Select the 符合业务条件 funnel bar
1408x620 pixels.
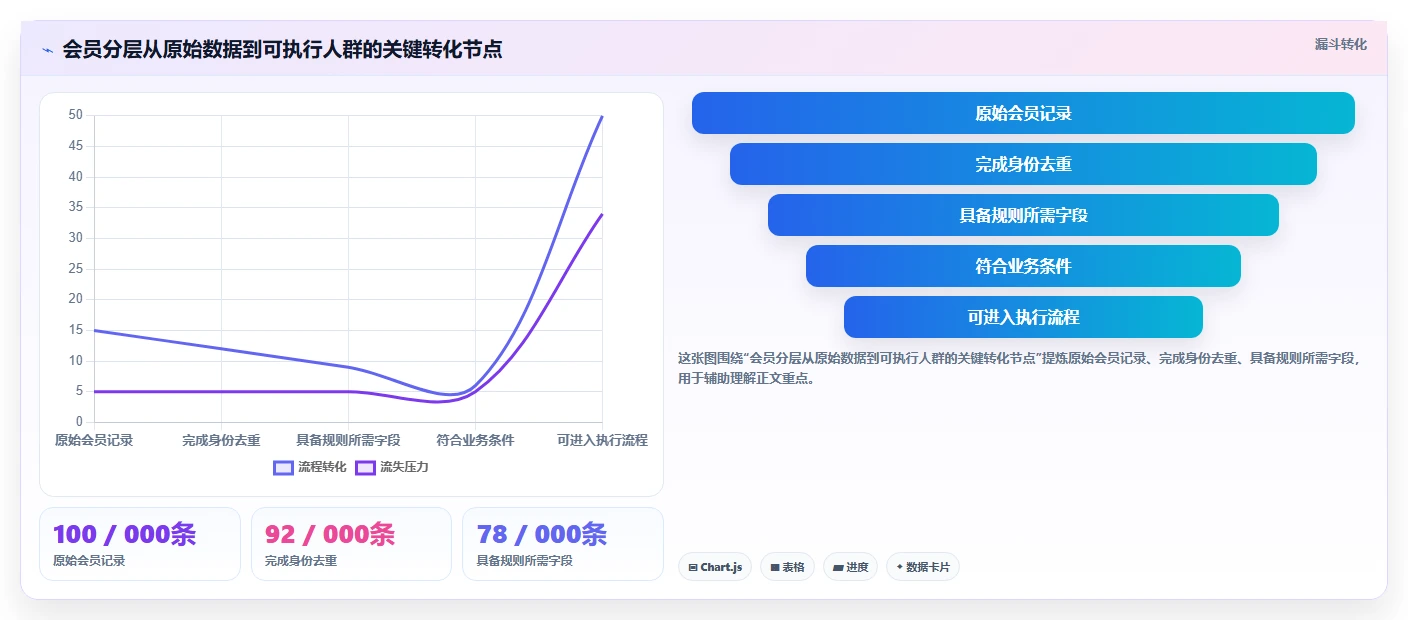[x=1023, y=266]
